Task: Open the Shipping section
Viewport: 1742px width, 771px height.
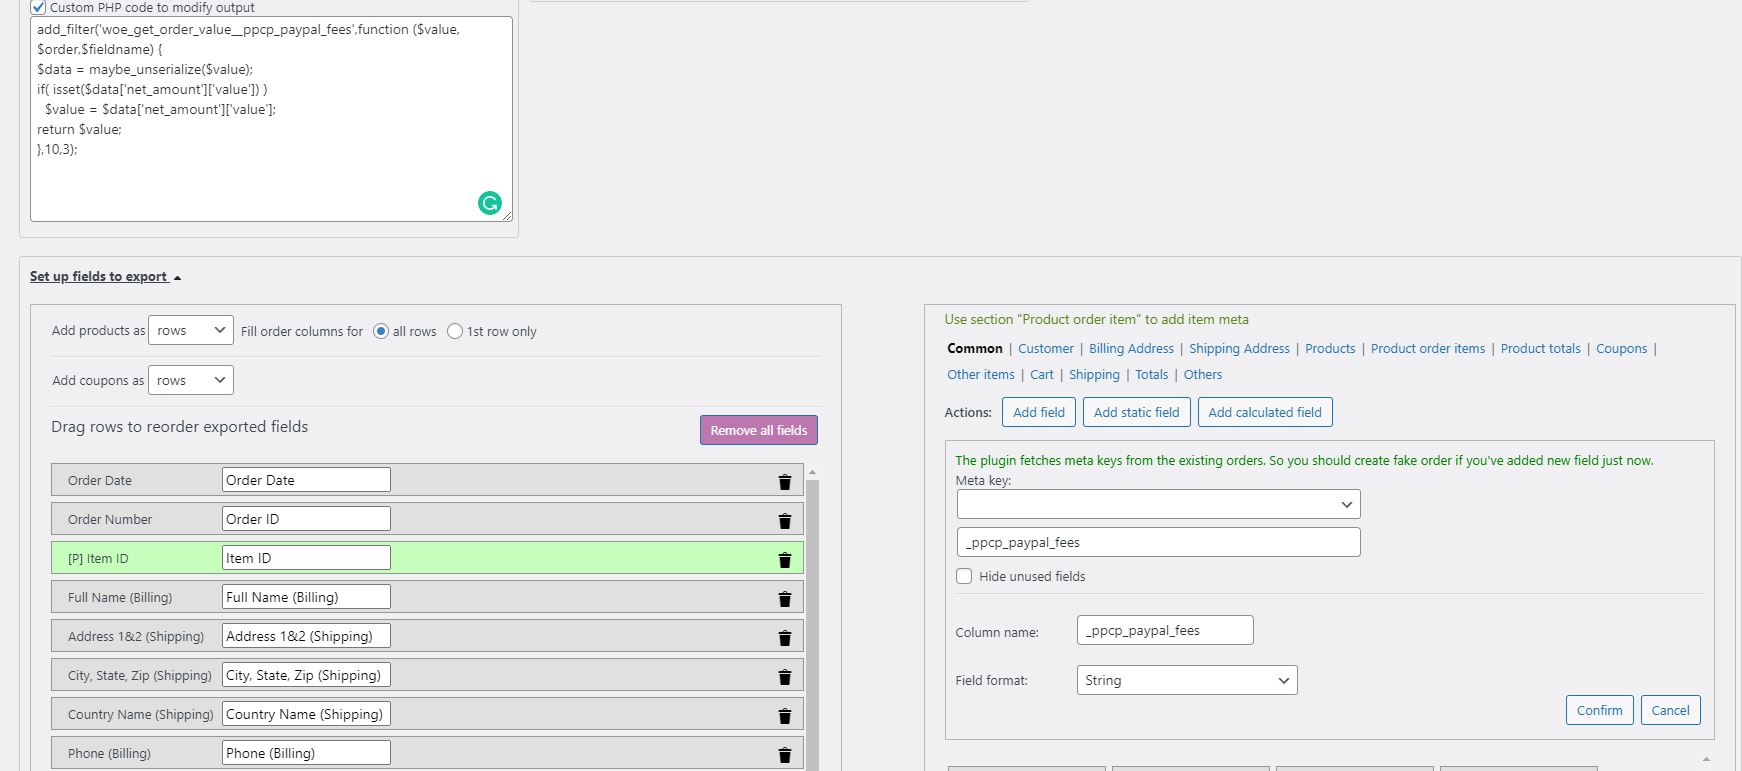Action: (1094, 374)
